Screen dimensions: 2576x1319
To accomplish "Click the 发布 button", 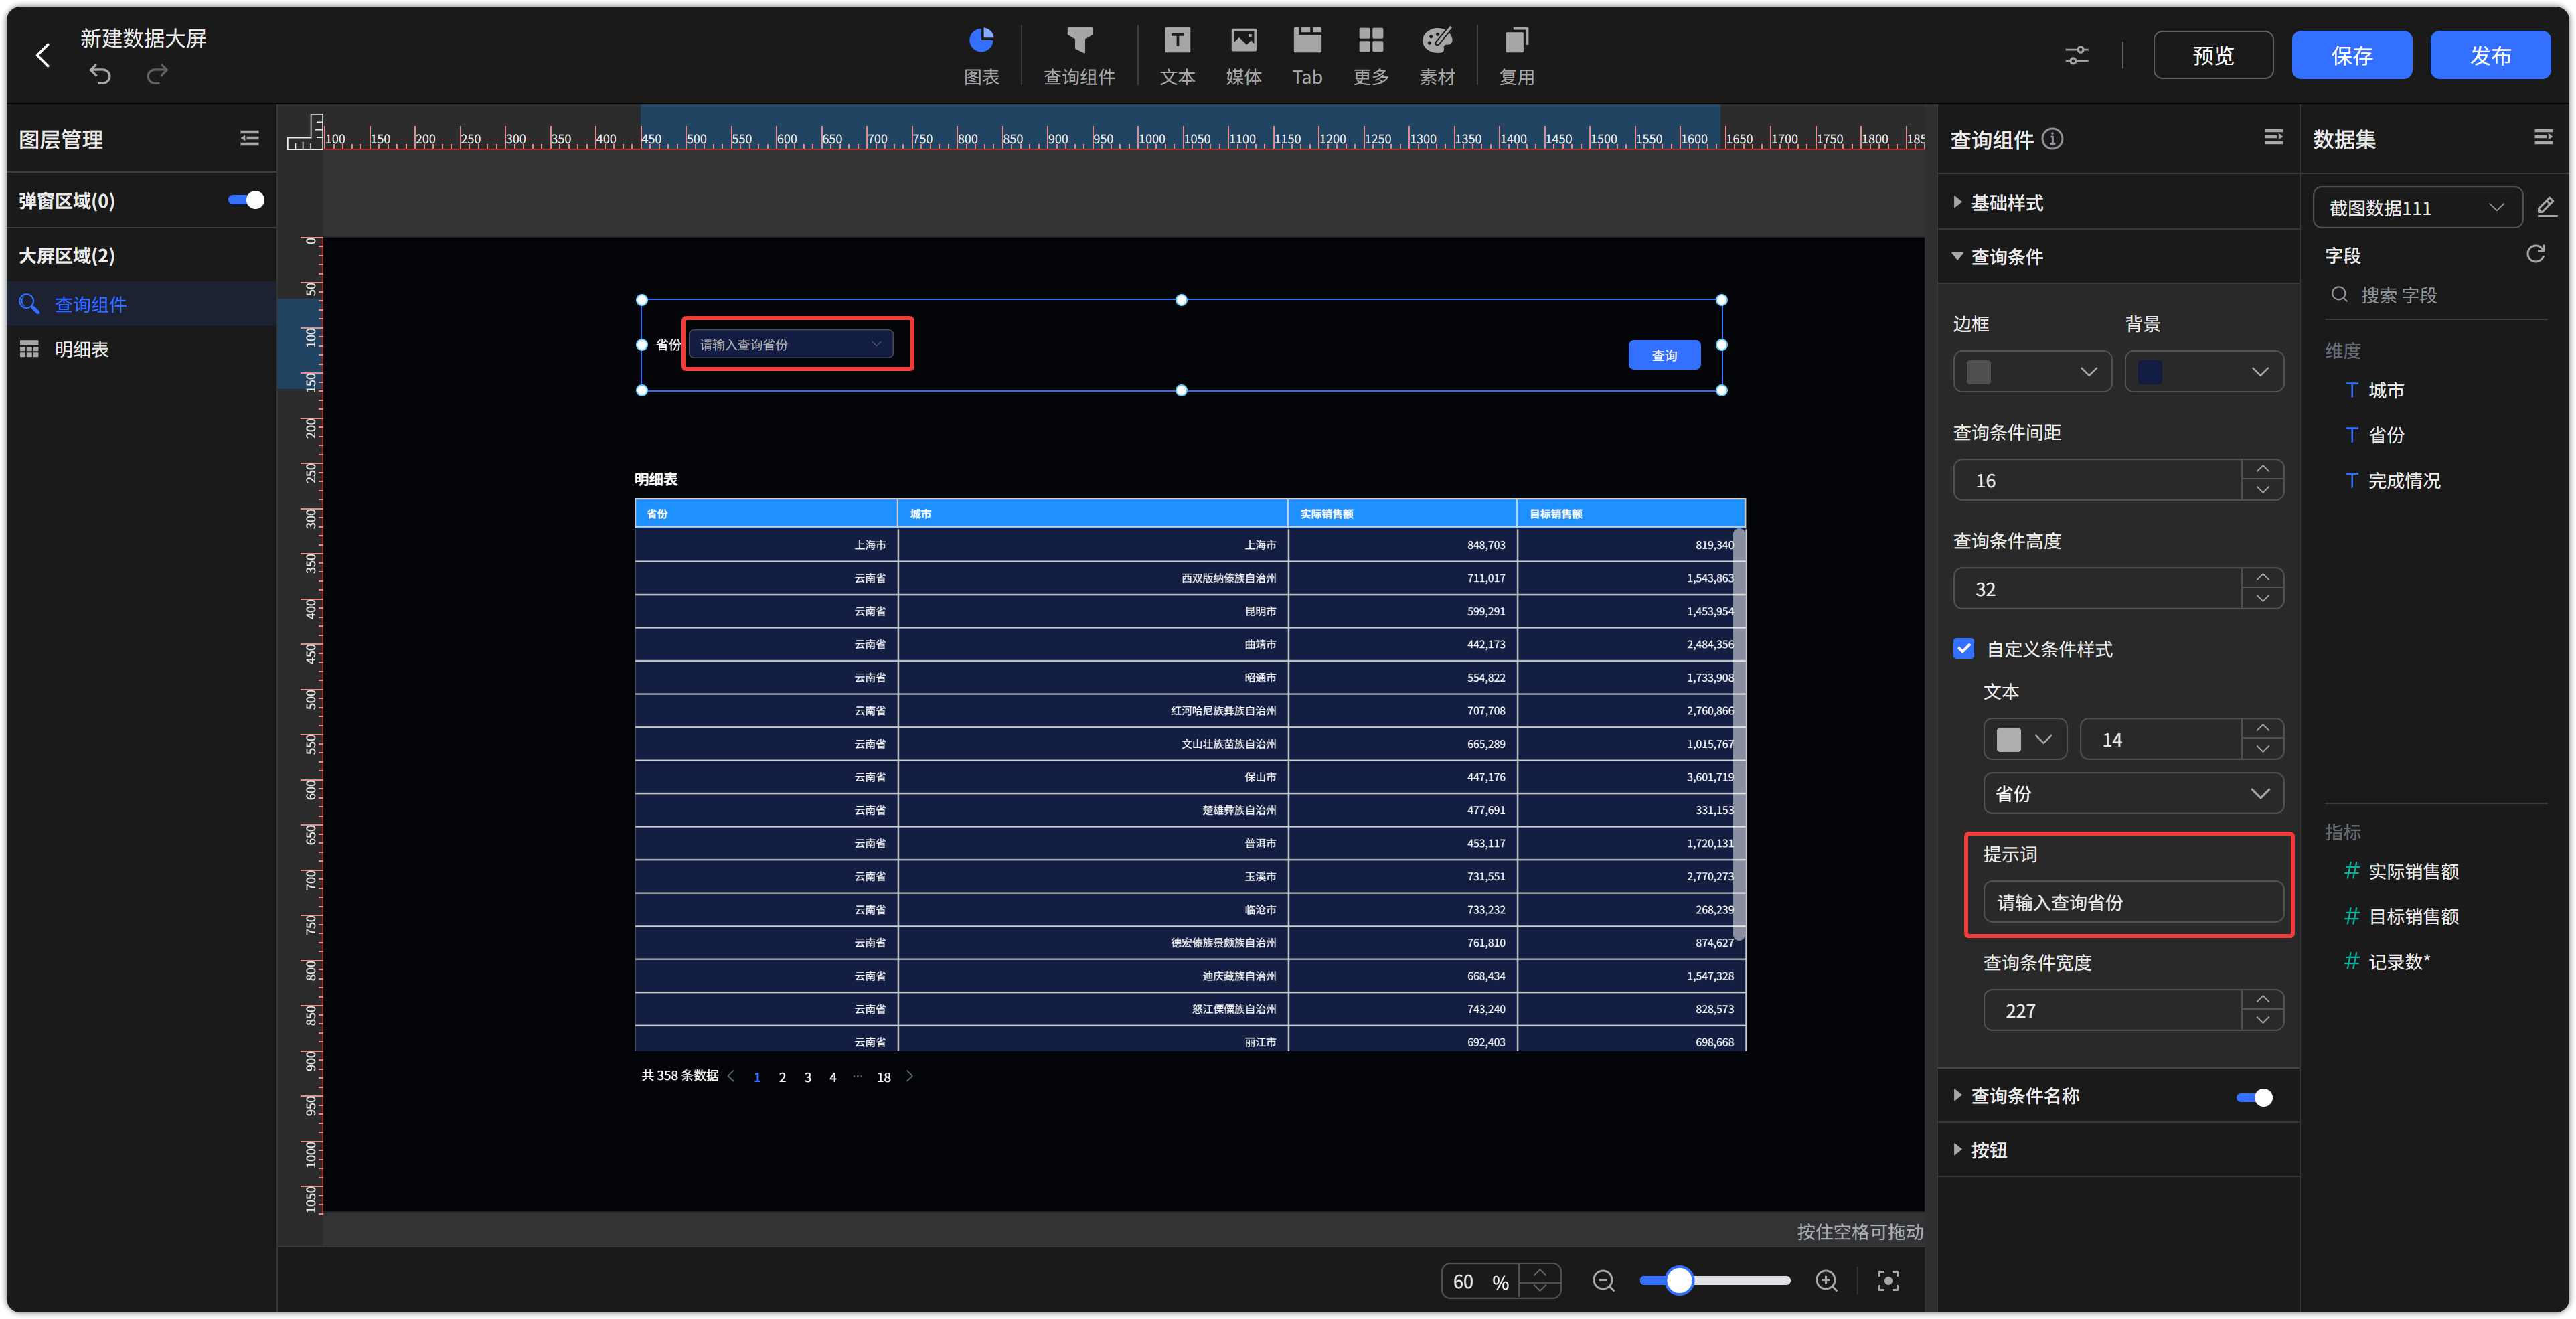I will [x=2490, y=55].
